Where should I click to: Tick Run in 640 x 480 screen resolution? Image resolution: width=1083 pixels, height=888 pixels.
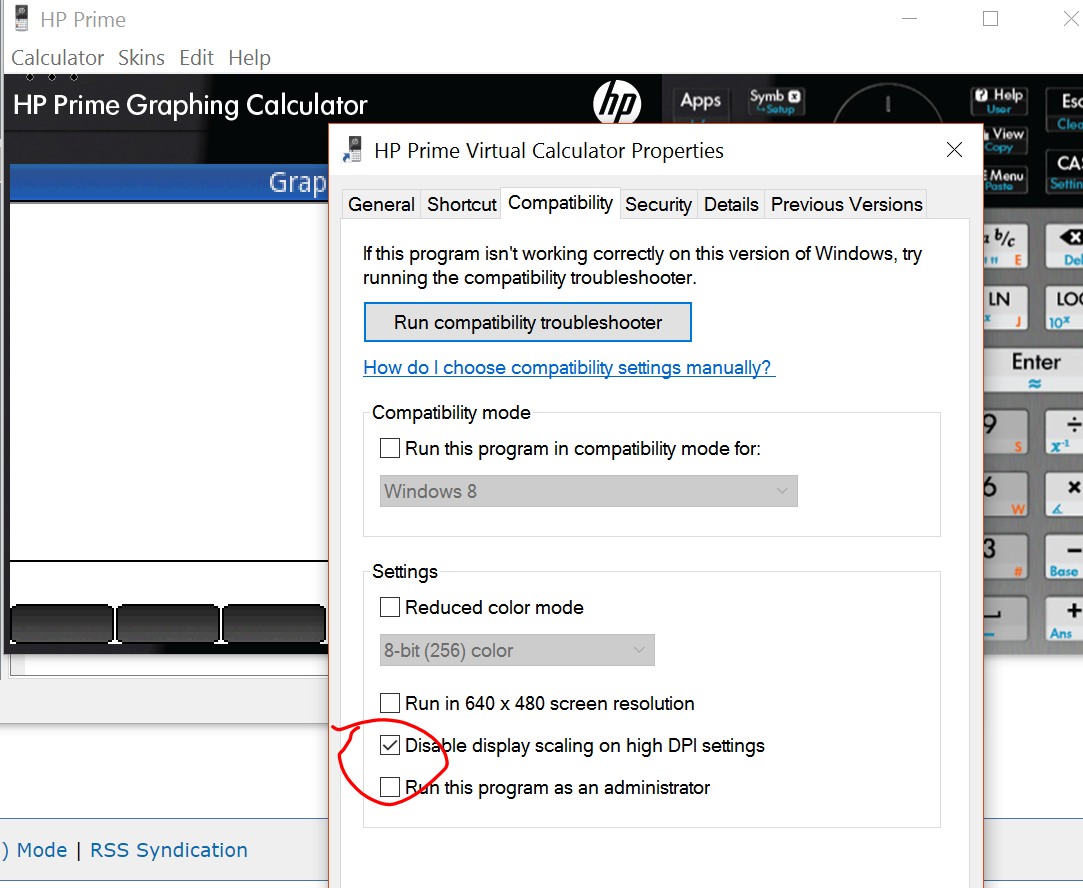click(x=390, y=703)
